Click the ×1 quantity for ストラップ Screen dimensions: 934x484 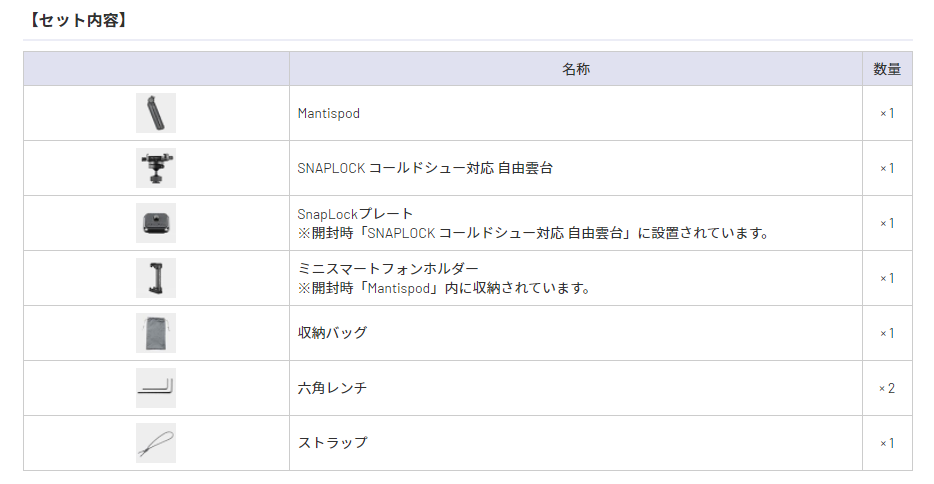point(887,443)
